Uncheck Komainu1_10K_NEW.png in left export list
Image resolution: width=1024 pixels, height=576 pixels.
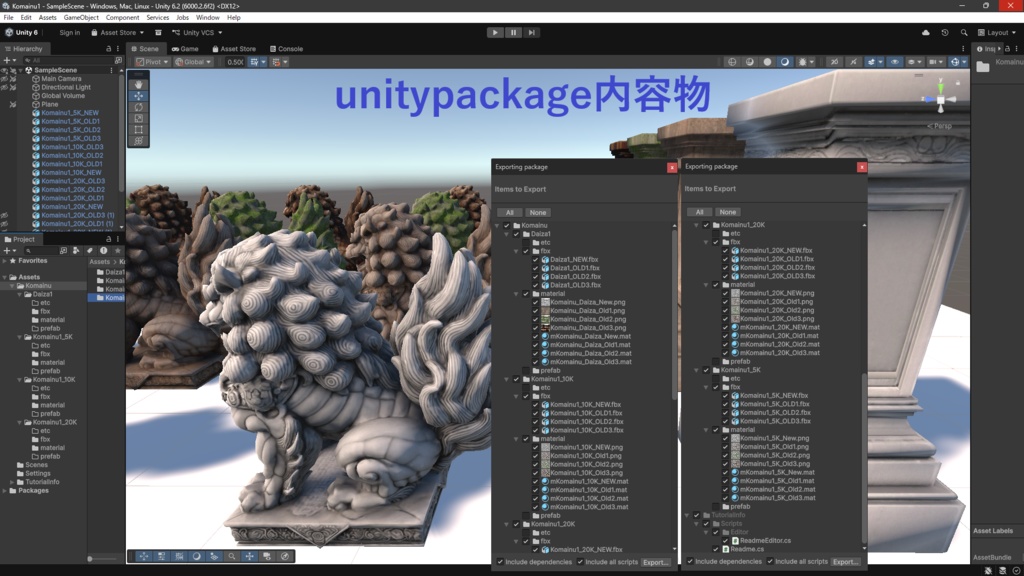[536, 447]
